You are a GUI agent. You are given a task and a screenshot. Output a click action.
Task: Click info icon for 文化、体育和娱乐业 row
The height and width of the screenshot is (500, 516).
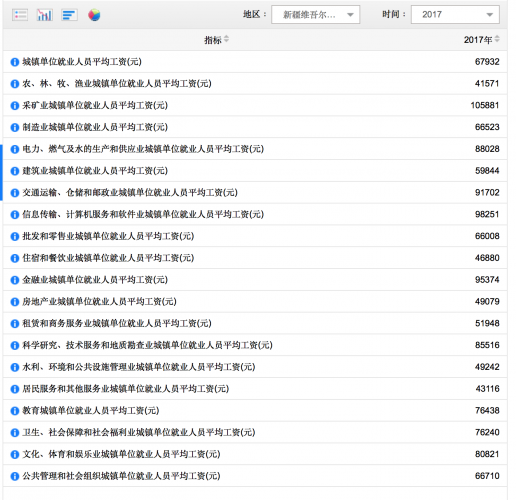15,455
